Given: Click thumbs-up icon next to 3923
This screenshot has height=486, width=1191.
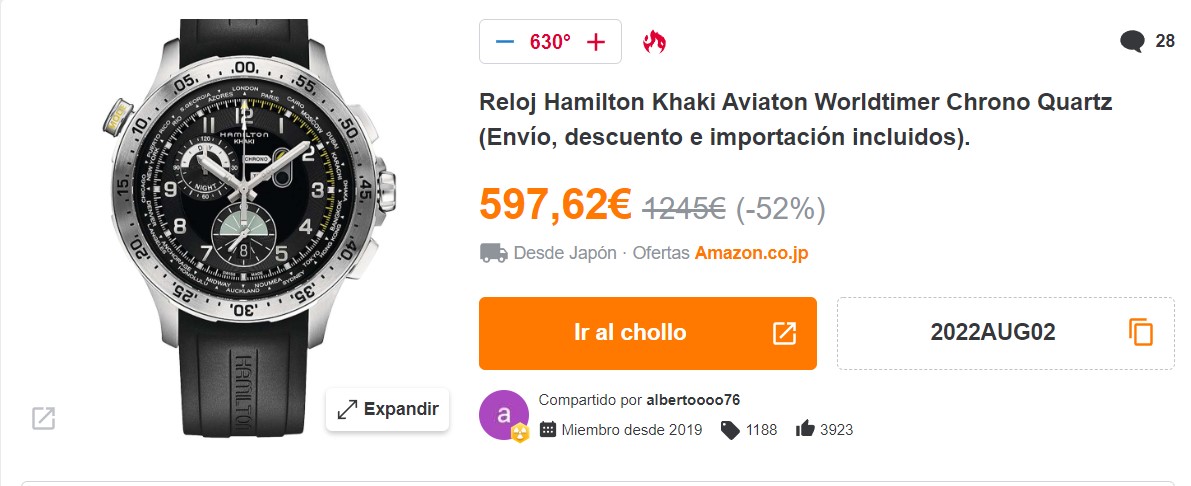Looking at the screenshot, I should click(805, 430).
